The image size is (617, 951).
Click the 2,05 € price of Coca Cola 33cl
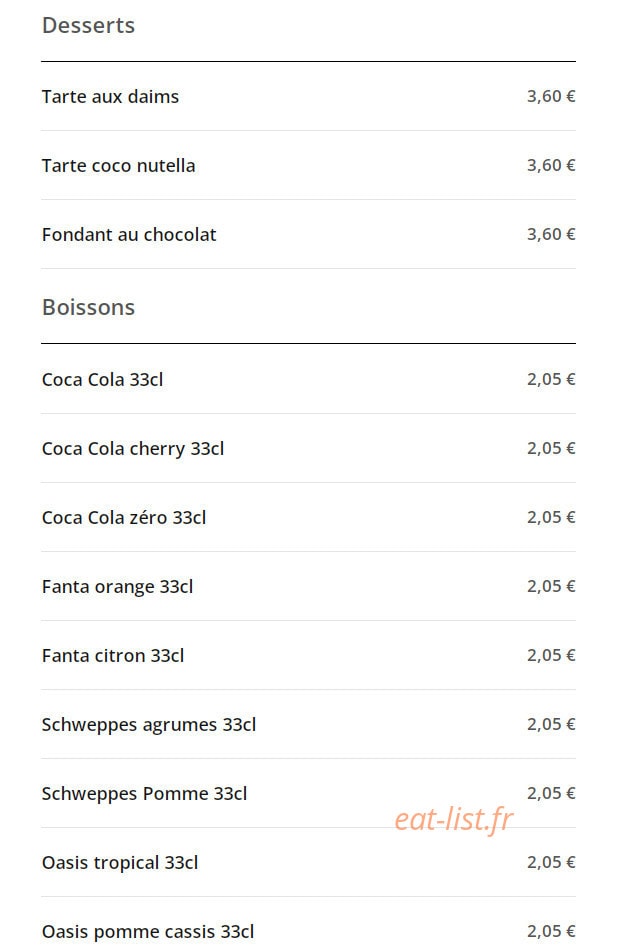pyautogui.click(x=551, y=380)
